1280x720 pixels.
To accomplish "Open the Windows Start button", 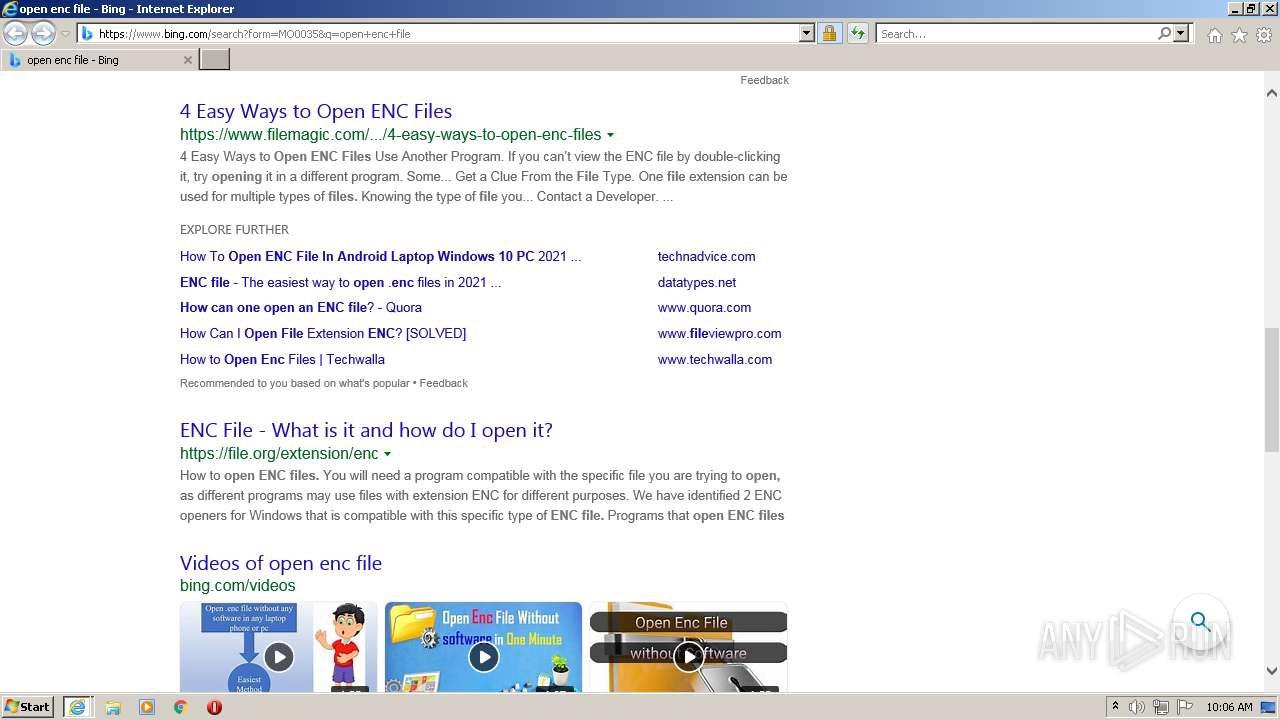I will tap(28, 707).
